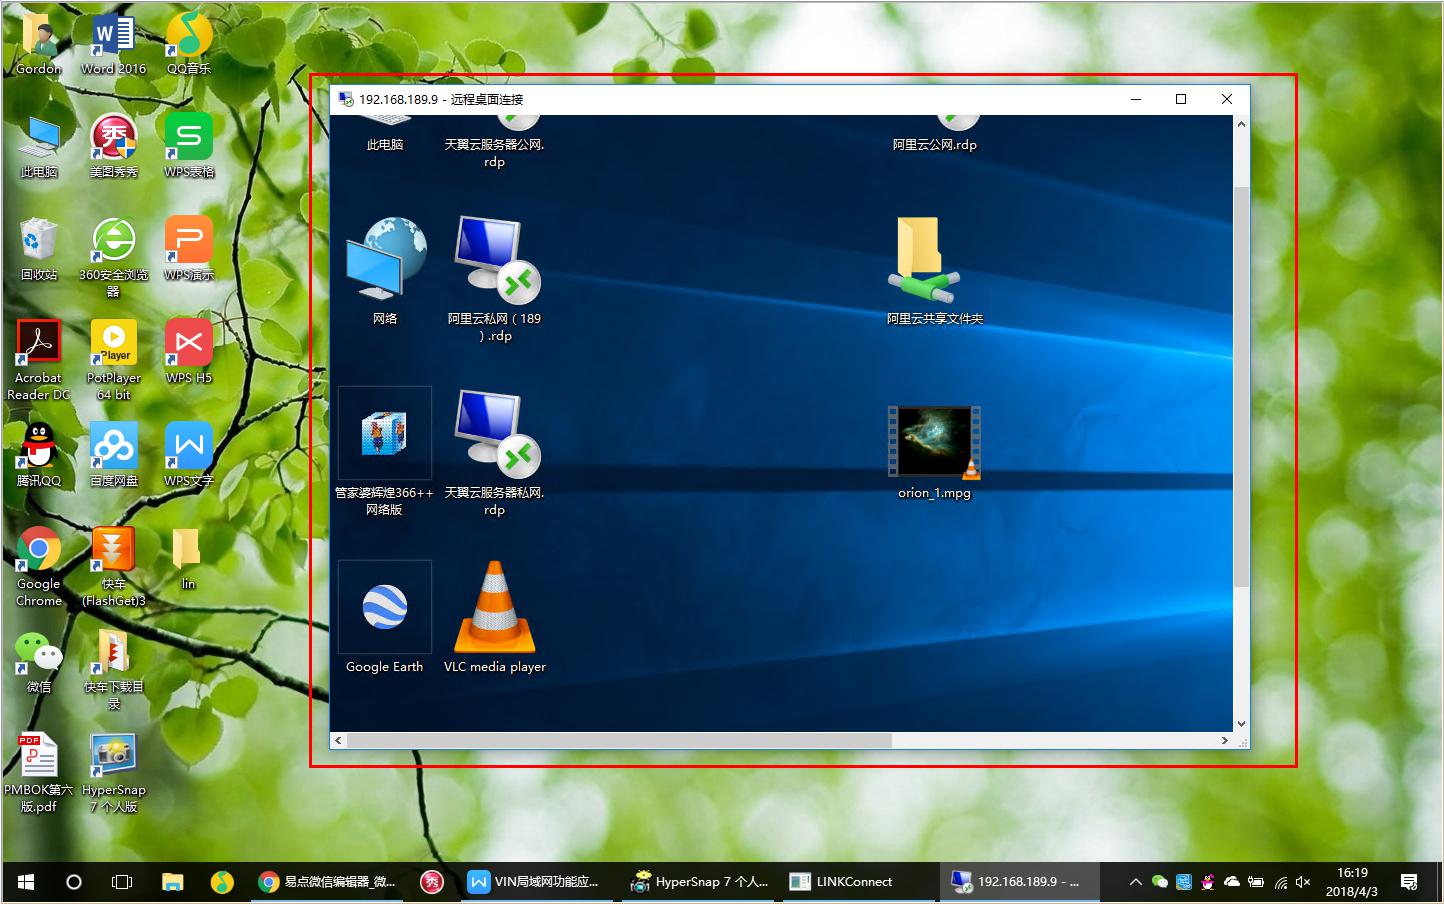This screenshot has width=1444, height=904.
Task: Select the 阿里云私网 (189).rdp shortcut
Action: (494, 262)
